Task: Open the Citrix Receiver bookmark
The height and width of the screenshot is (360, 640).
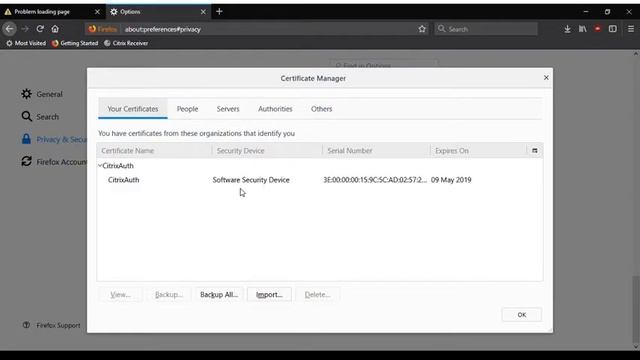Action: coord(126,43)
